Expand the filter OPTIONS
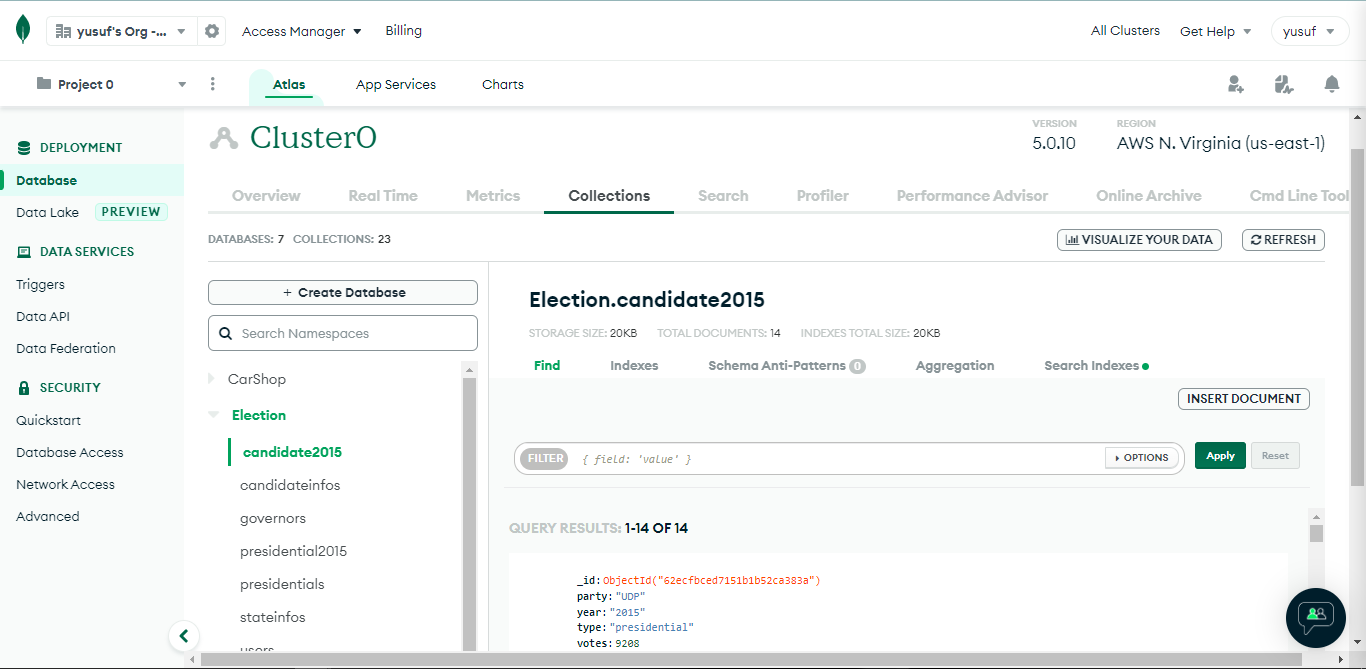Screen dimensions: 1366x669 (x=1141, y=457)
